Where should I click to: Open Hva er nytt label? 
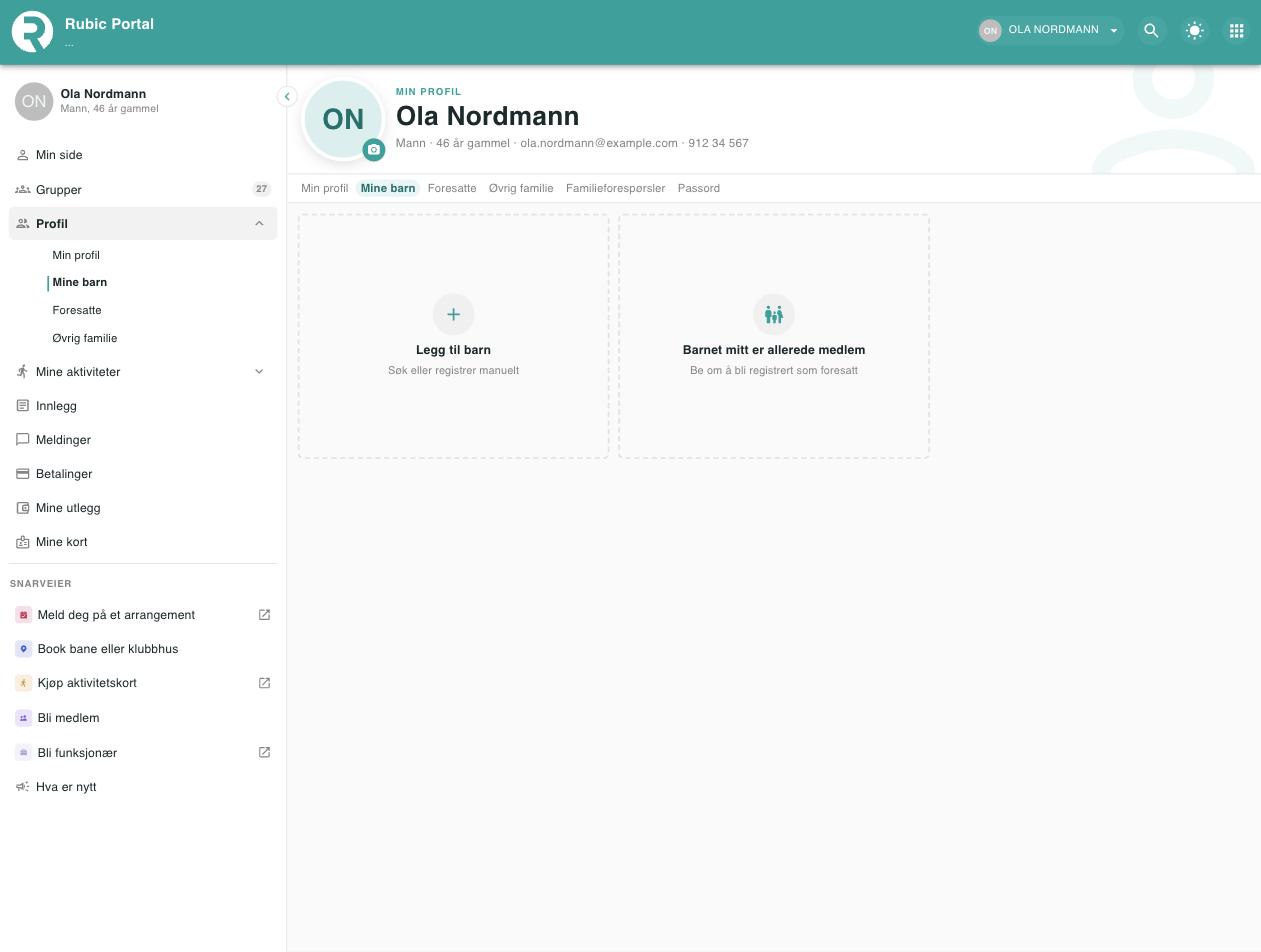(66, 787)
